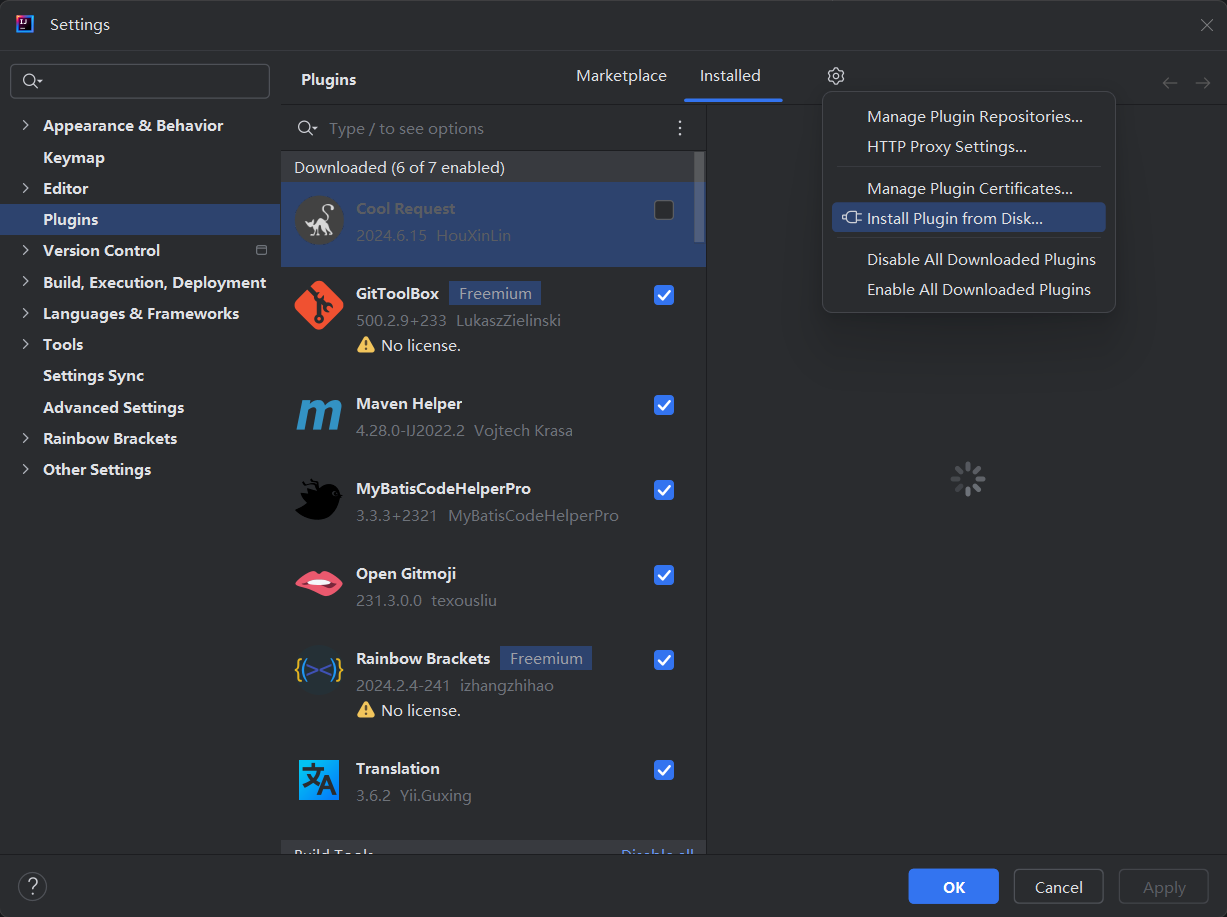Select Enable All Downloaded Plugins
The image size is (1227, 917).
click(968, 289)
